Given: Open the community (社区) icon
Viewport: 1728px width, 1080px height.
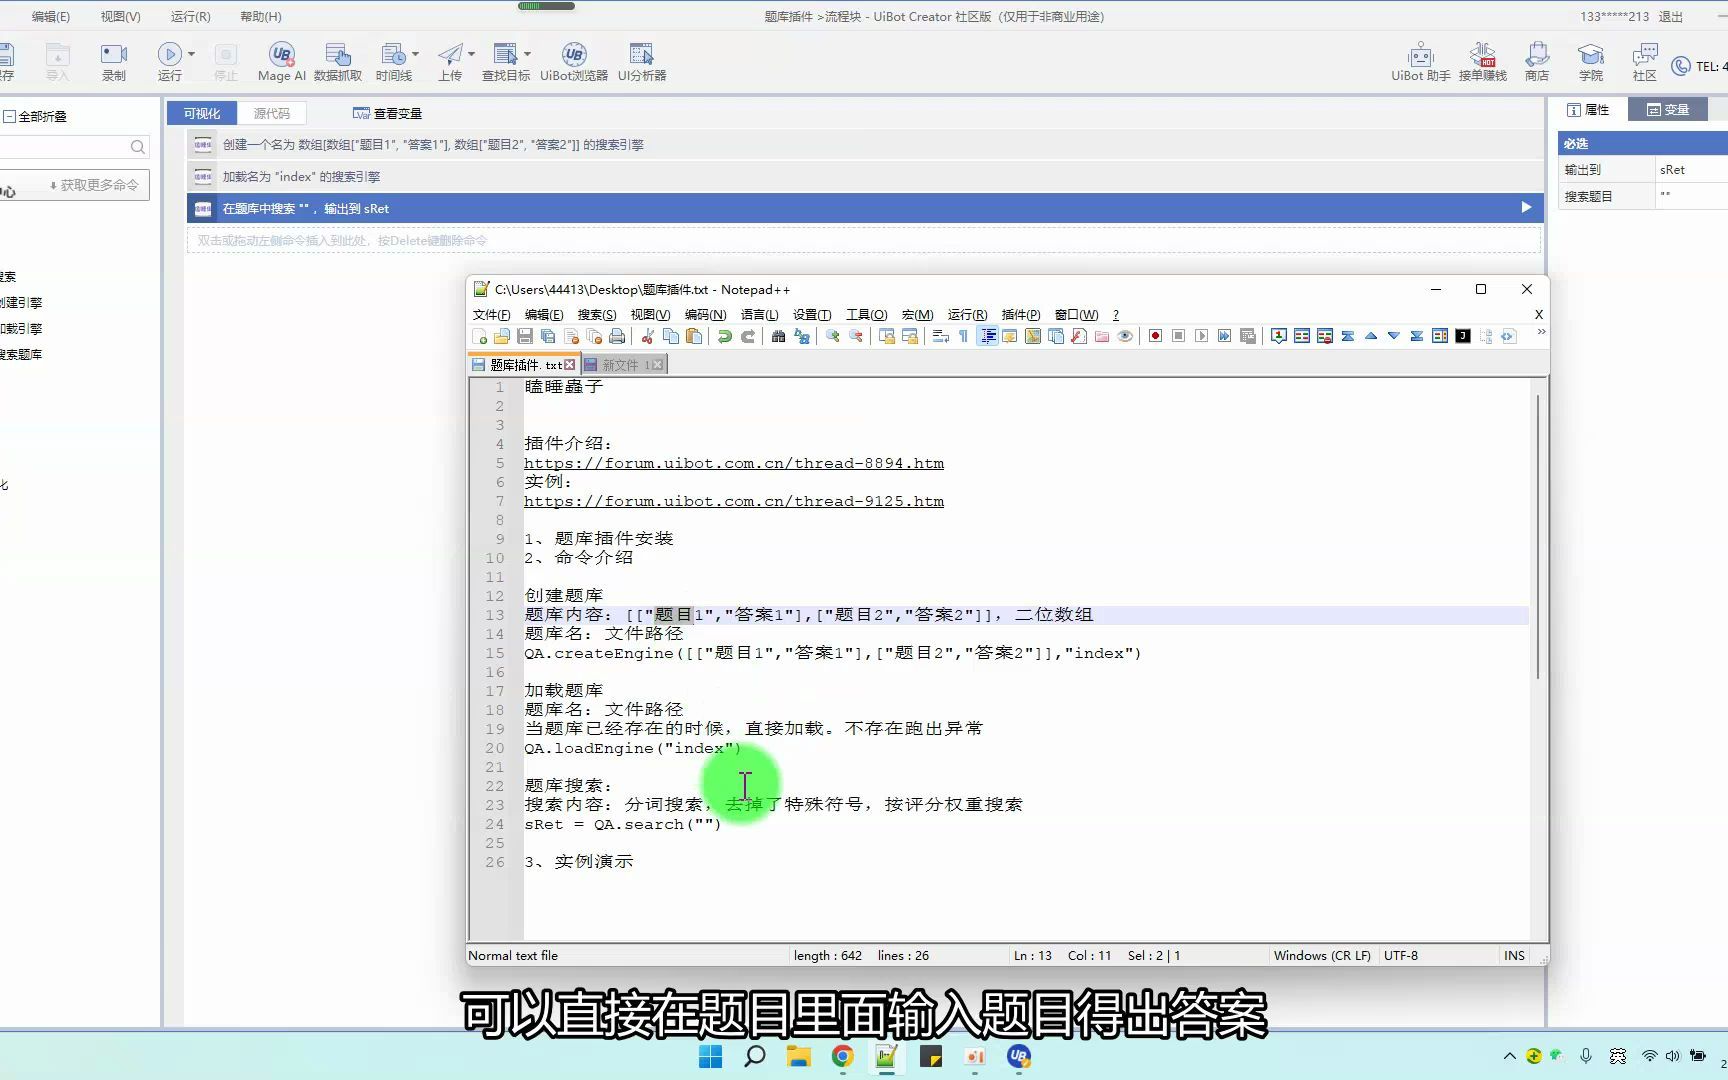Looking at the screenshot, I should (x=1644, y=62).
